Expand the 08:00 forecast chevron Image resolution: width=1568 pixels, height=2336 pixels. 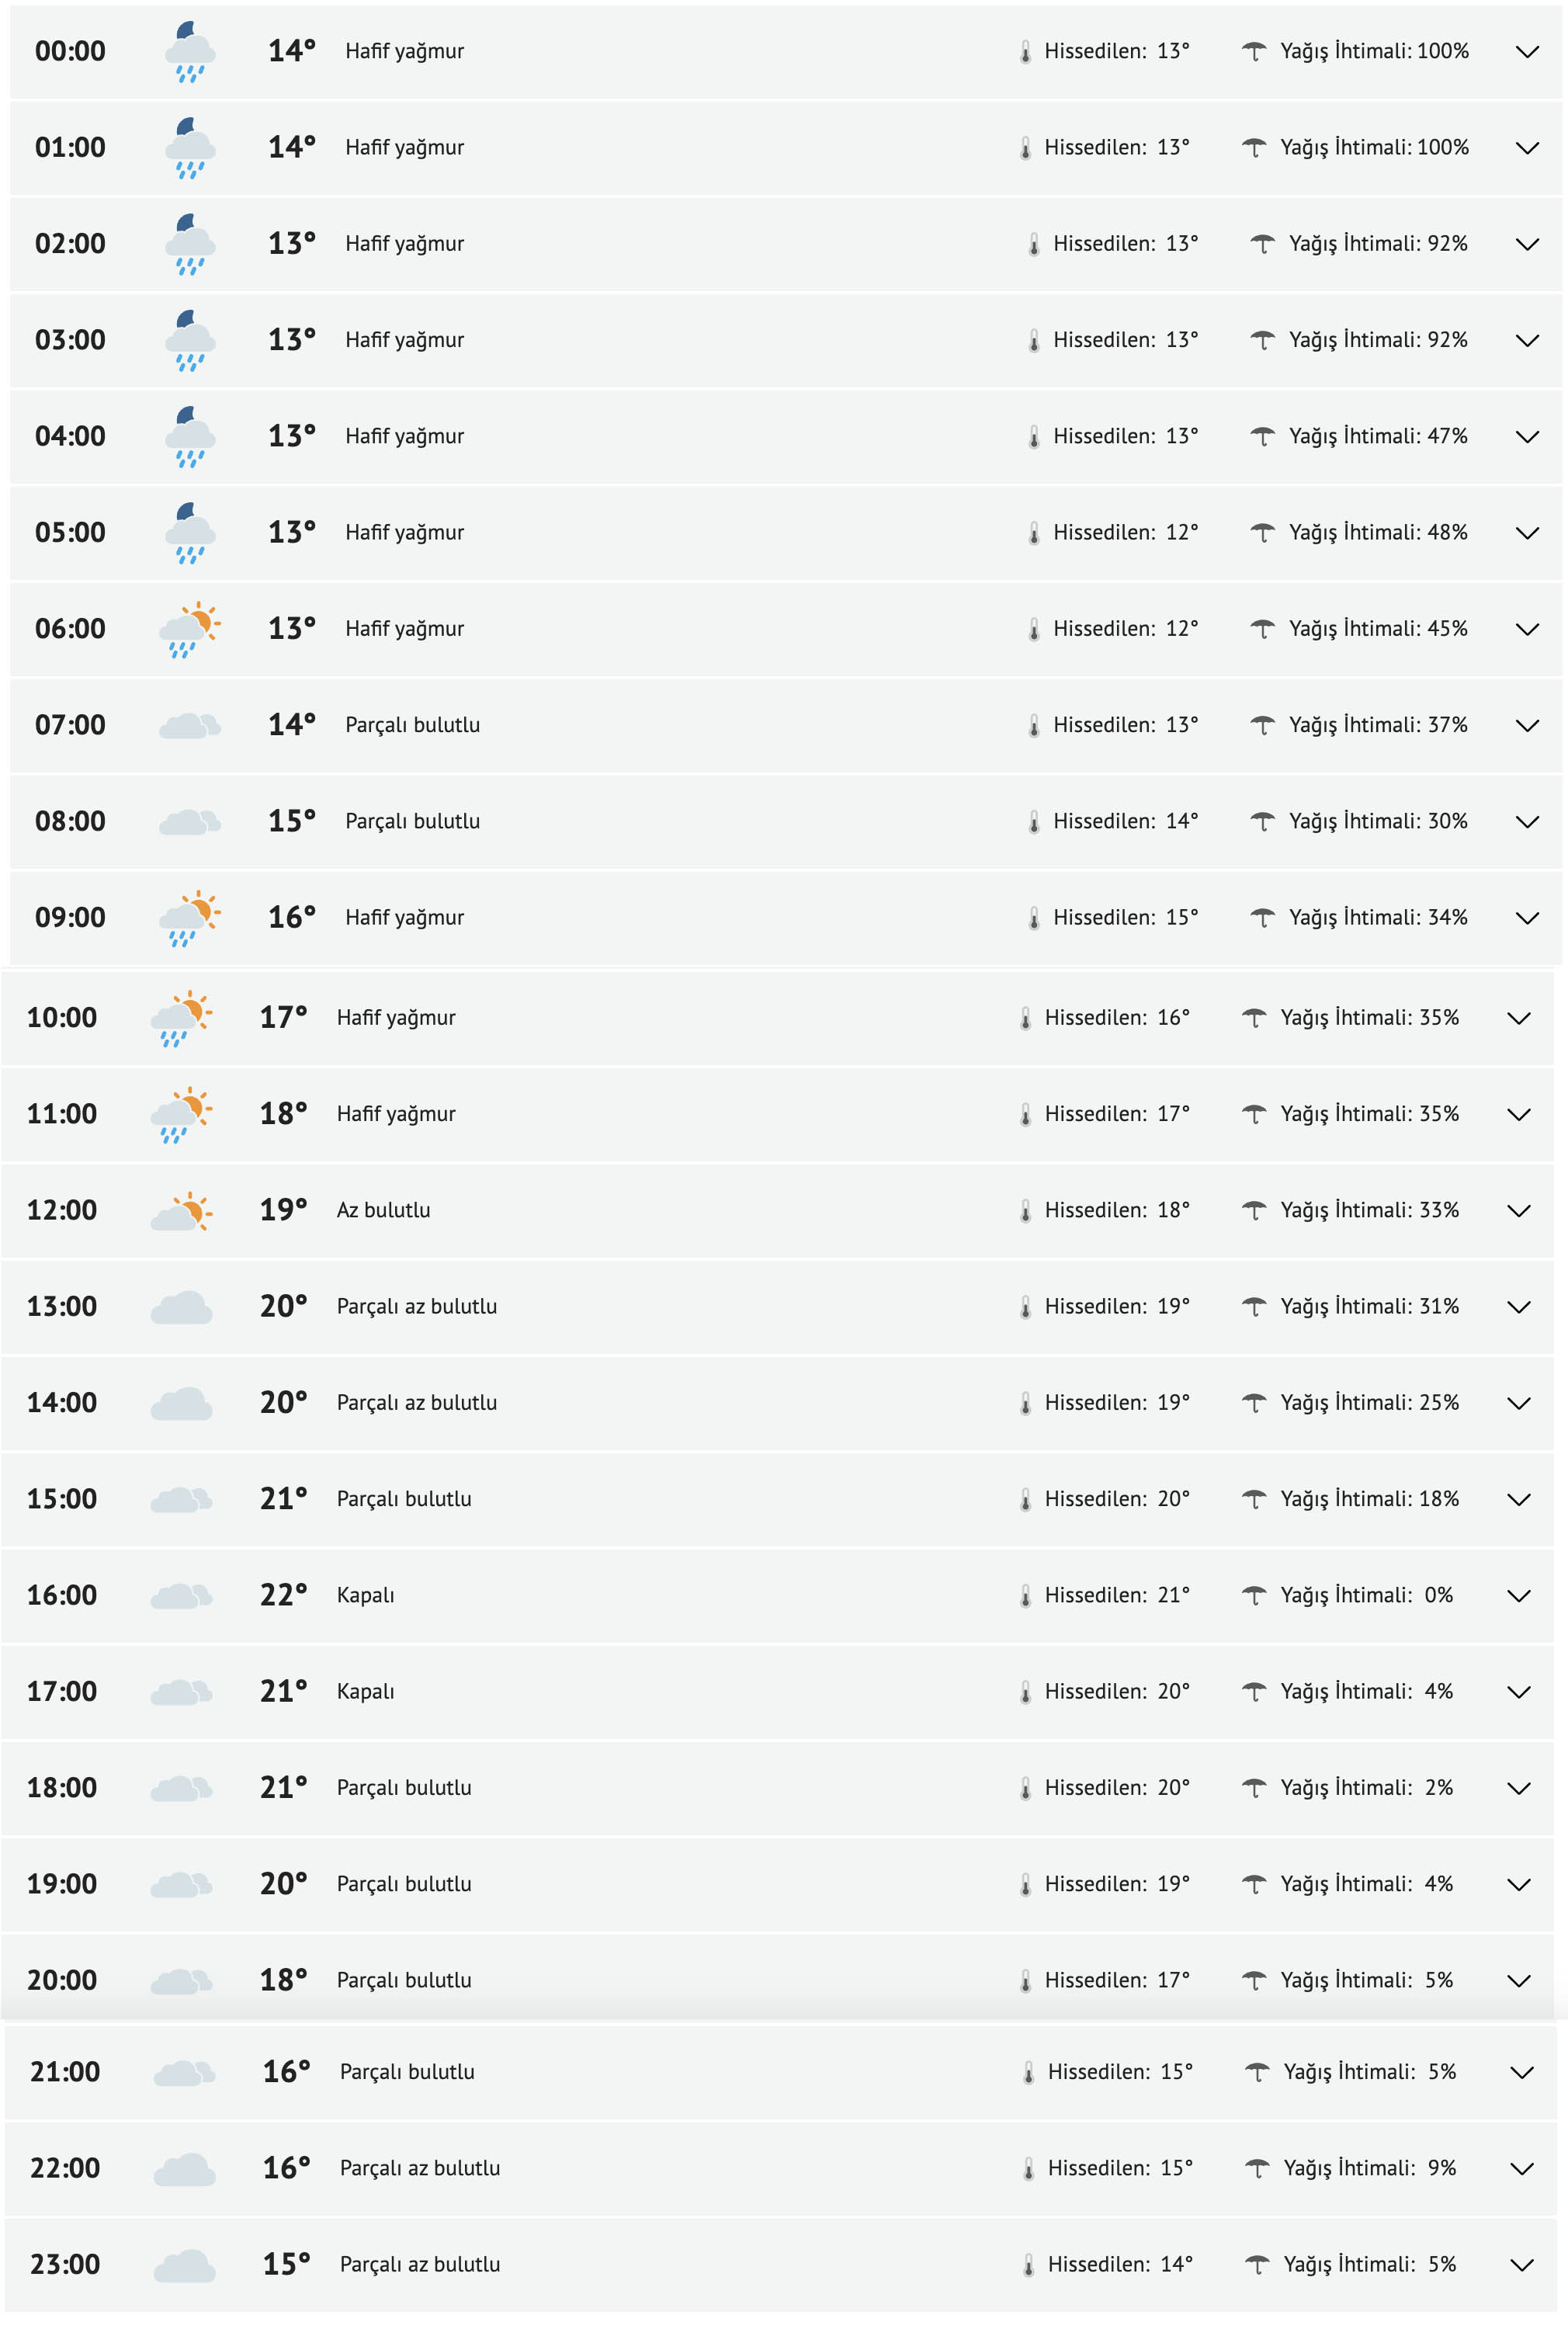[x=1526, y=822]
